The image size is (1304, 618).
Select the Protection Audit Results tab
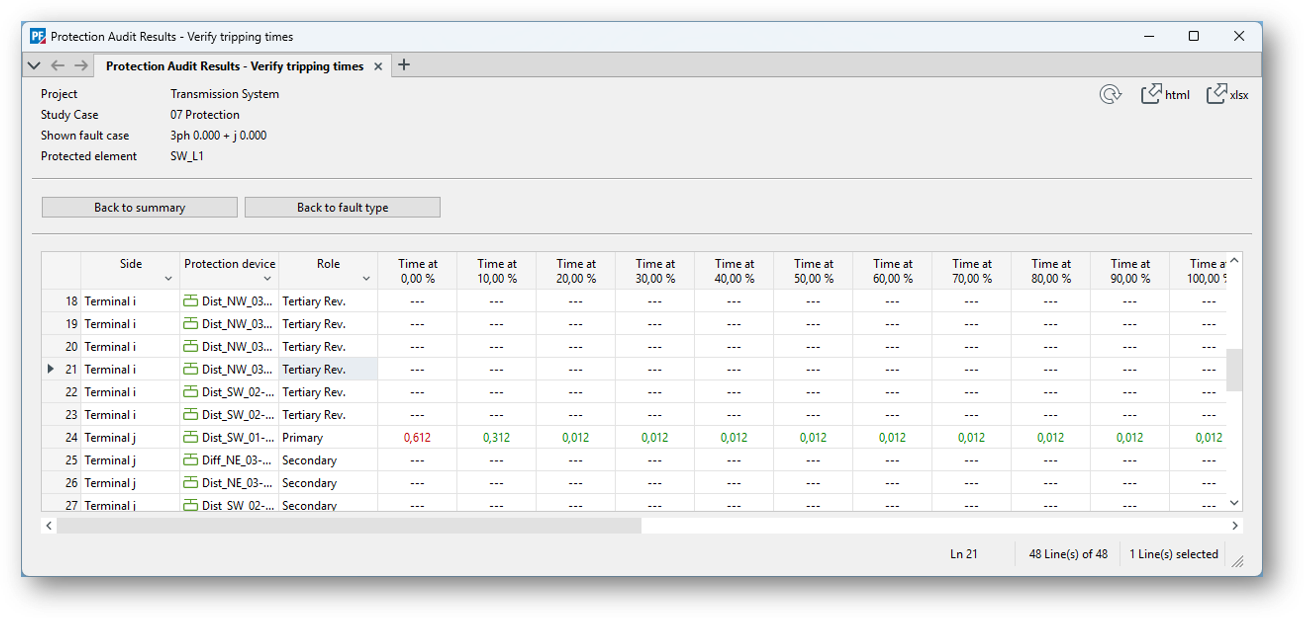pos(234,66)
